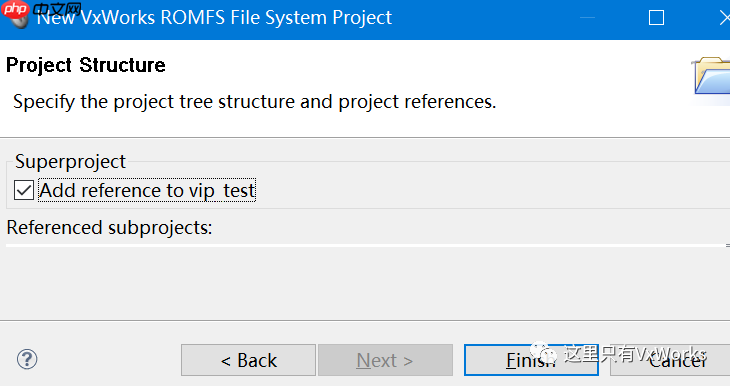
Task: Click the 'Add reference to vip_test' label text
Action: [x=147, y=190]
